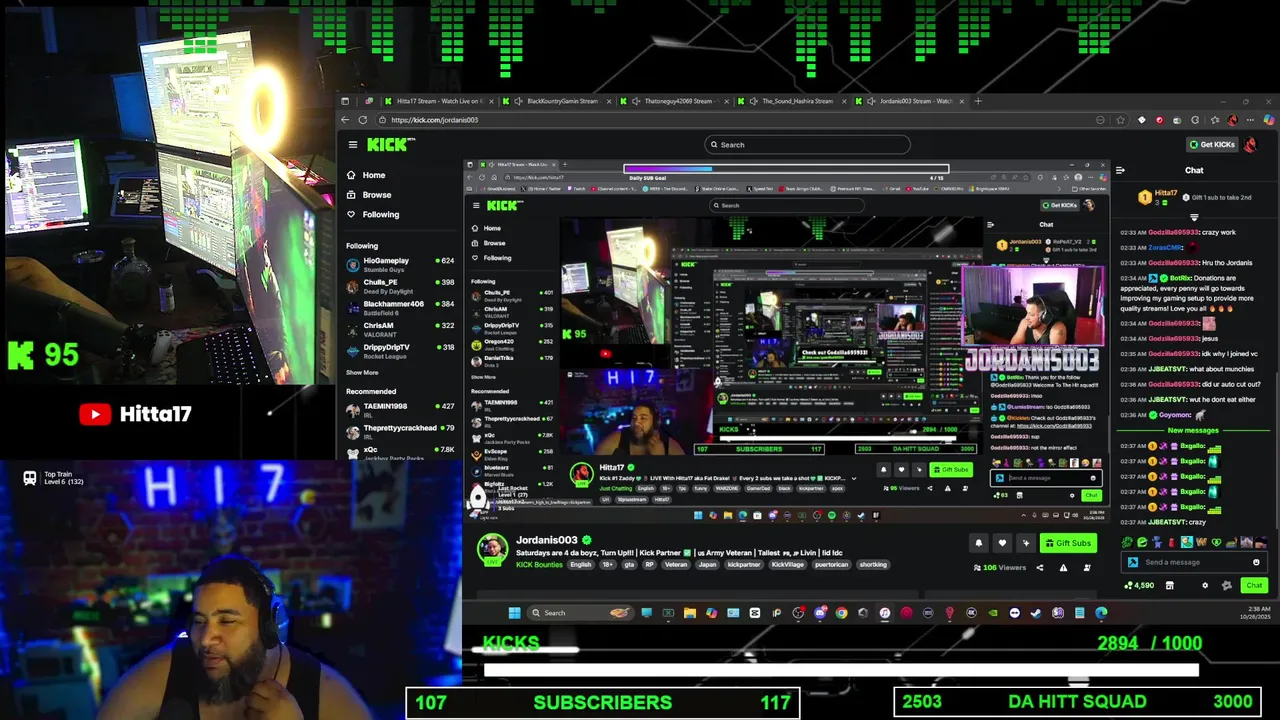Select the gta tag
1280x720 pixels.
(630, 565)
